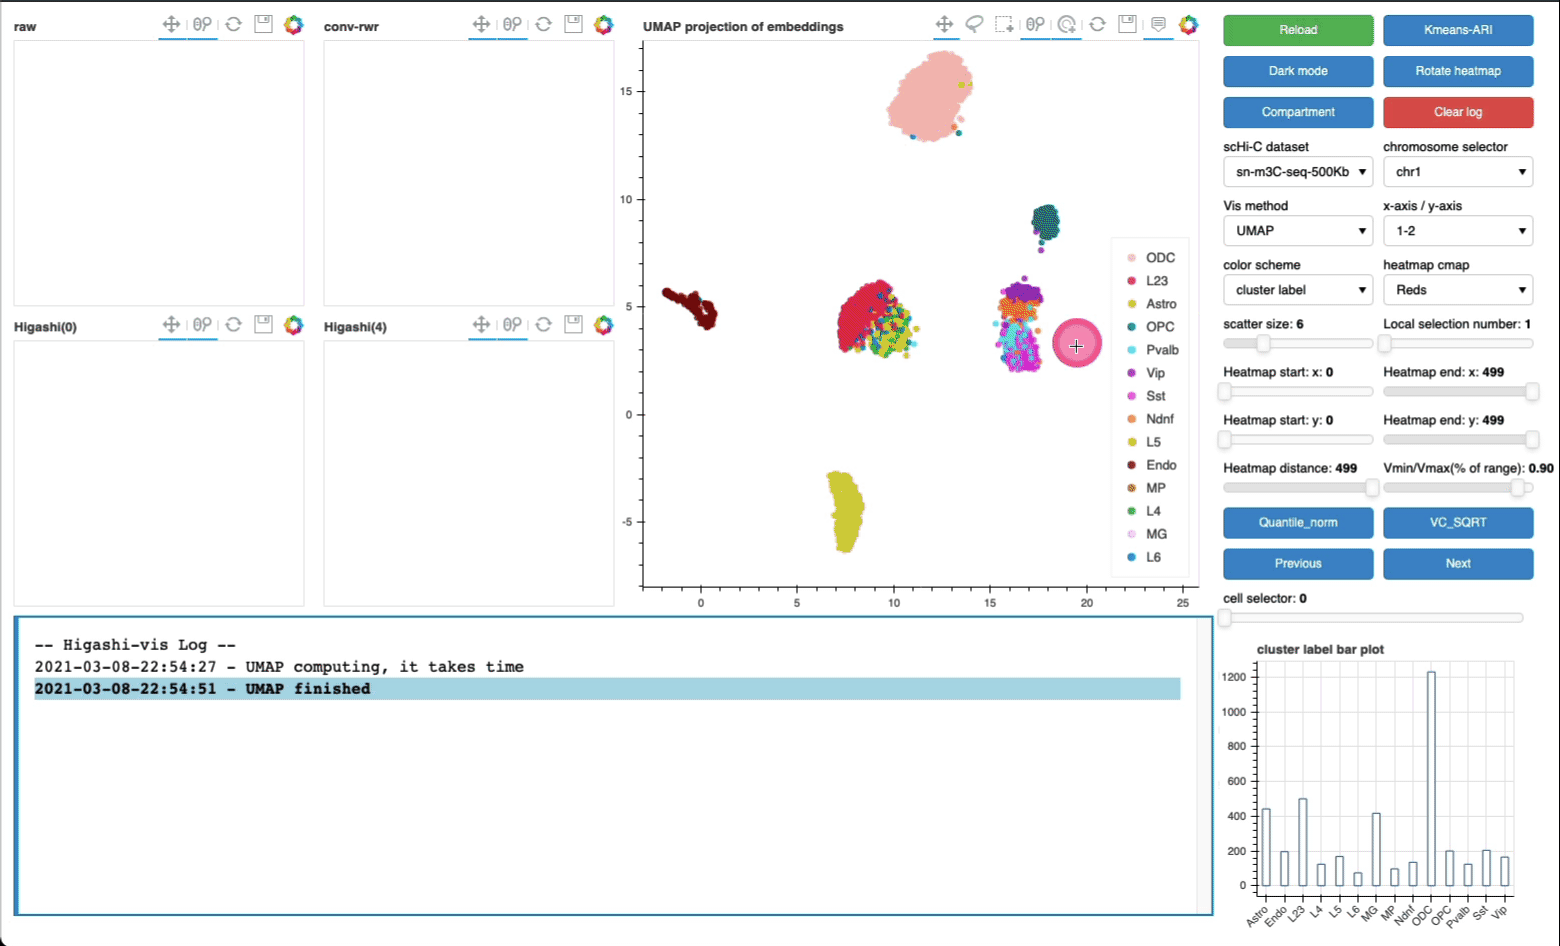Select the Lasso Select tool in UMAP toolbar
The width and height of the screenshot is (1560, 946).
(x=974, y=25)
